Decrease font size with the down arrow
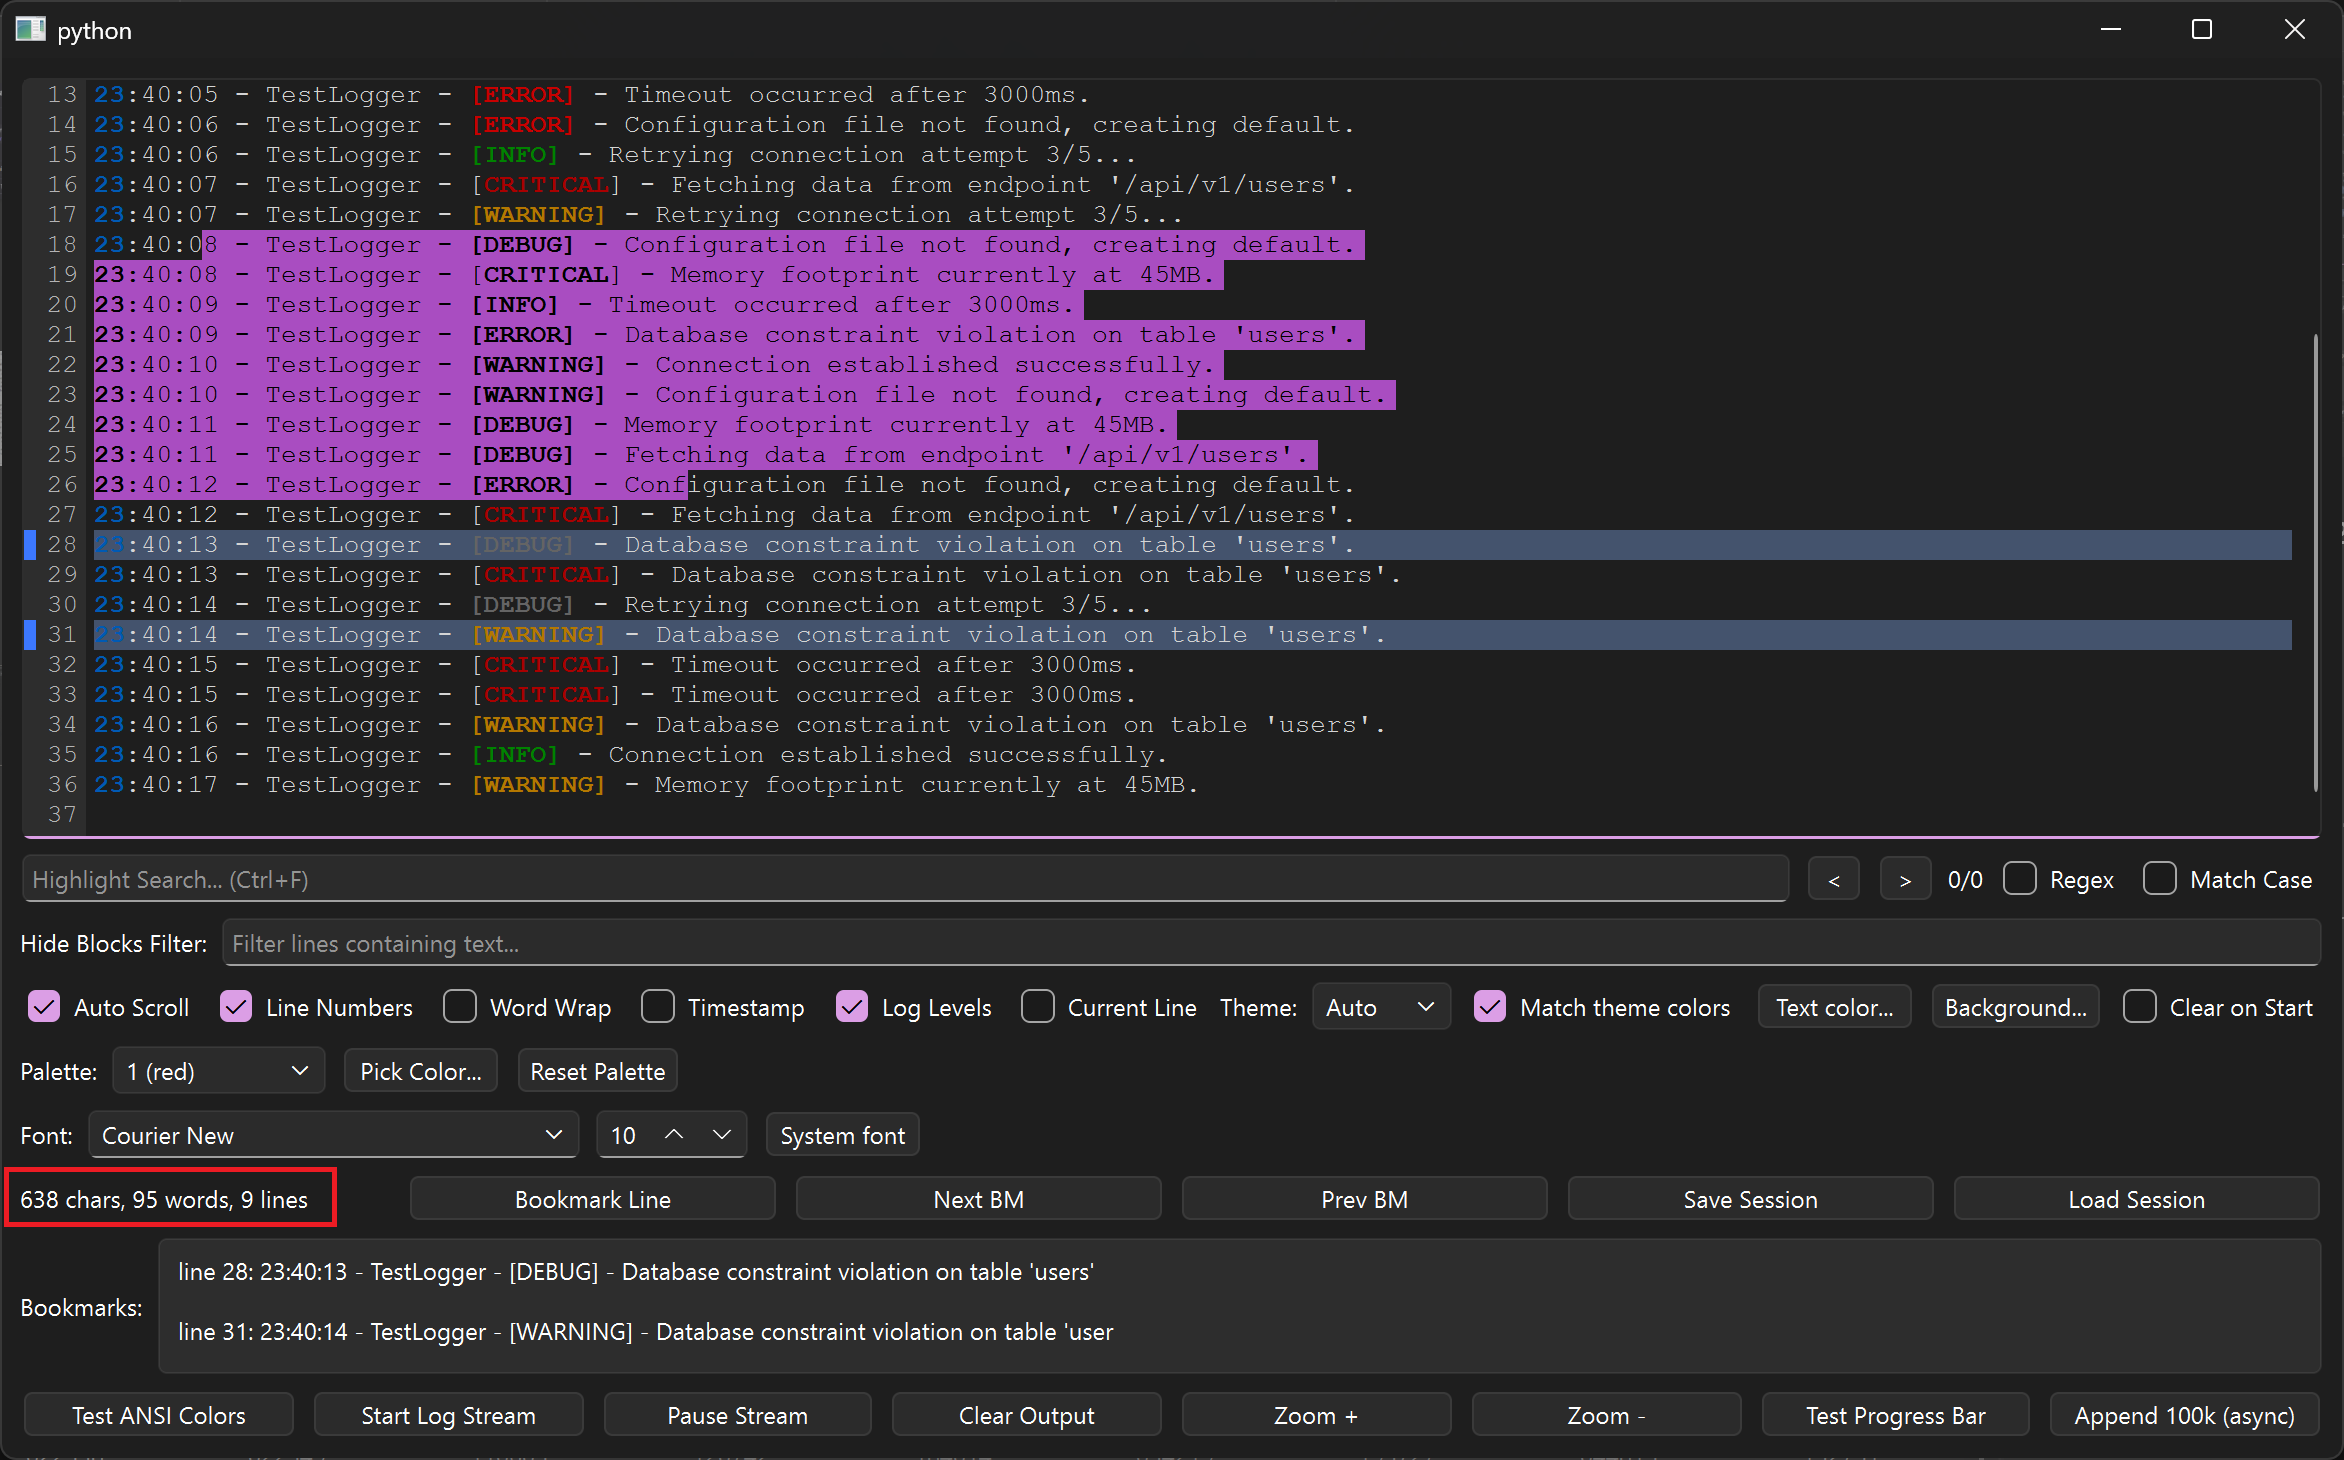 (x=722, y=1135)
